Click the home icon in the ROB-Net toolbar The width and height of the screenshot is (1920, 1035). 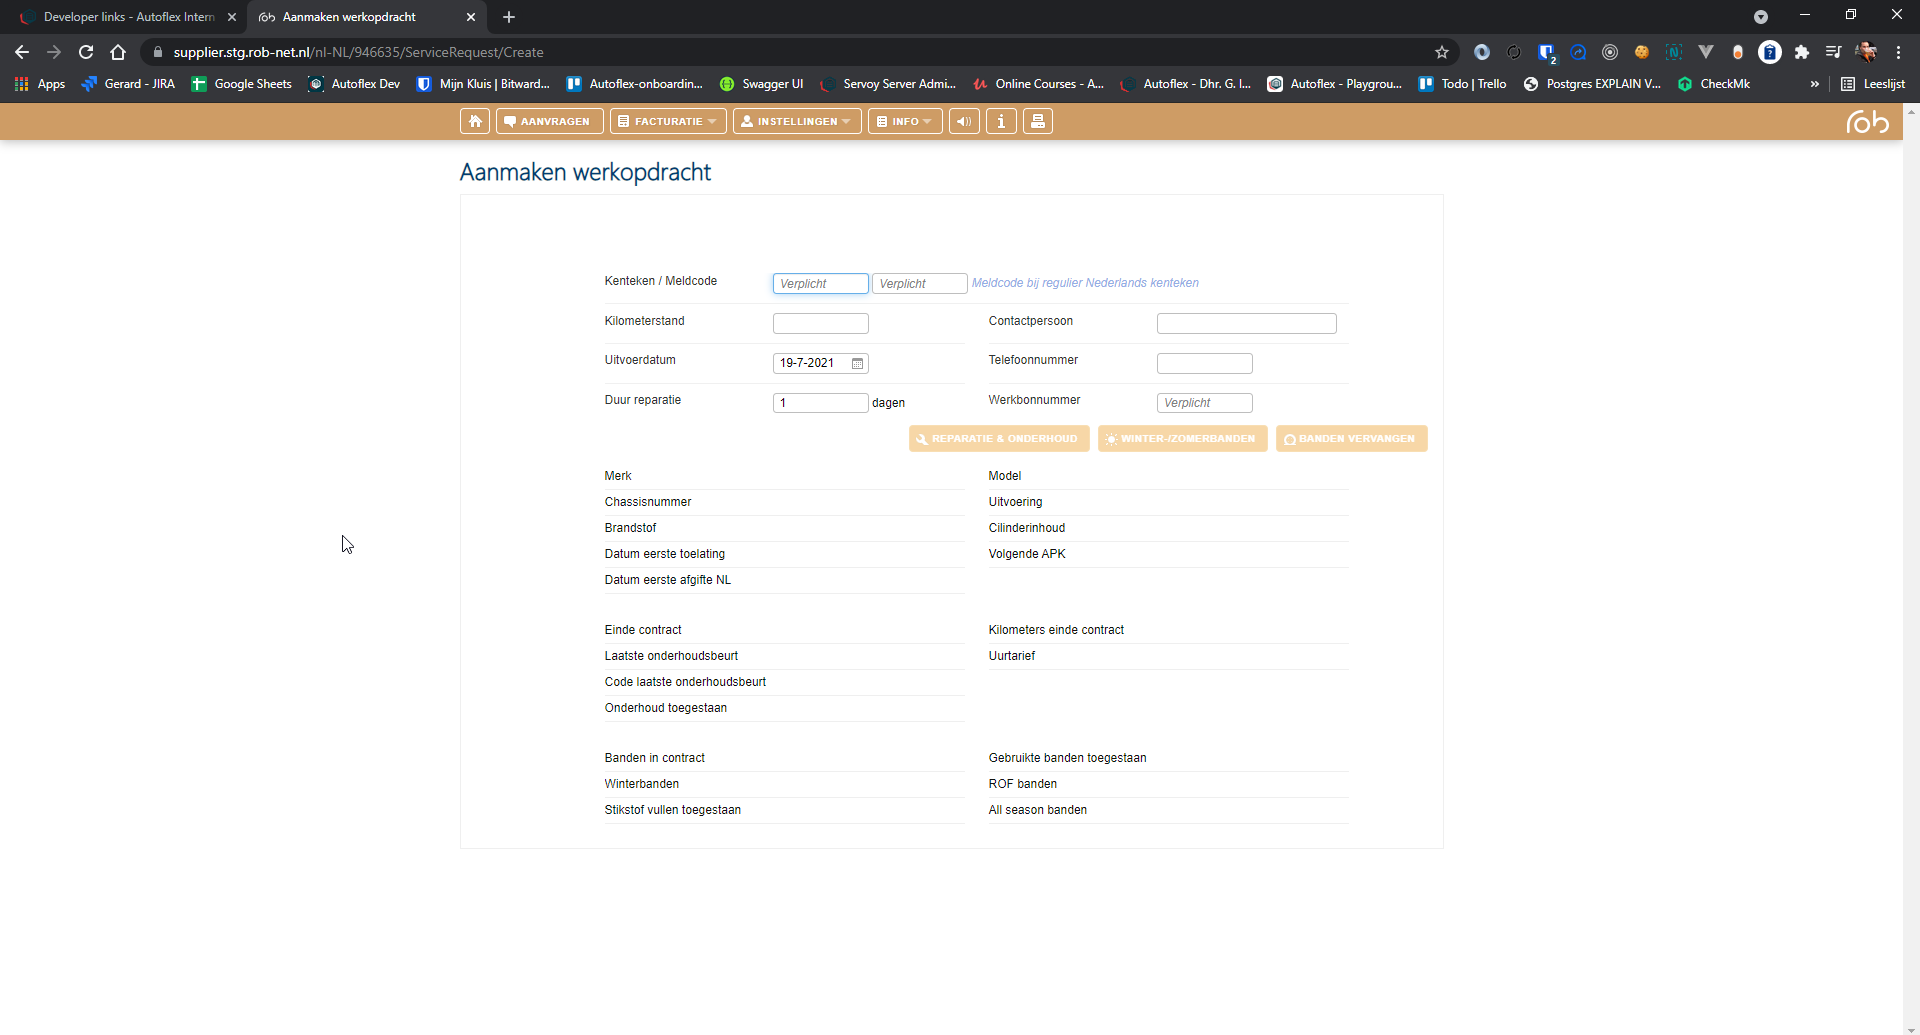point(475,121)
